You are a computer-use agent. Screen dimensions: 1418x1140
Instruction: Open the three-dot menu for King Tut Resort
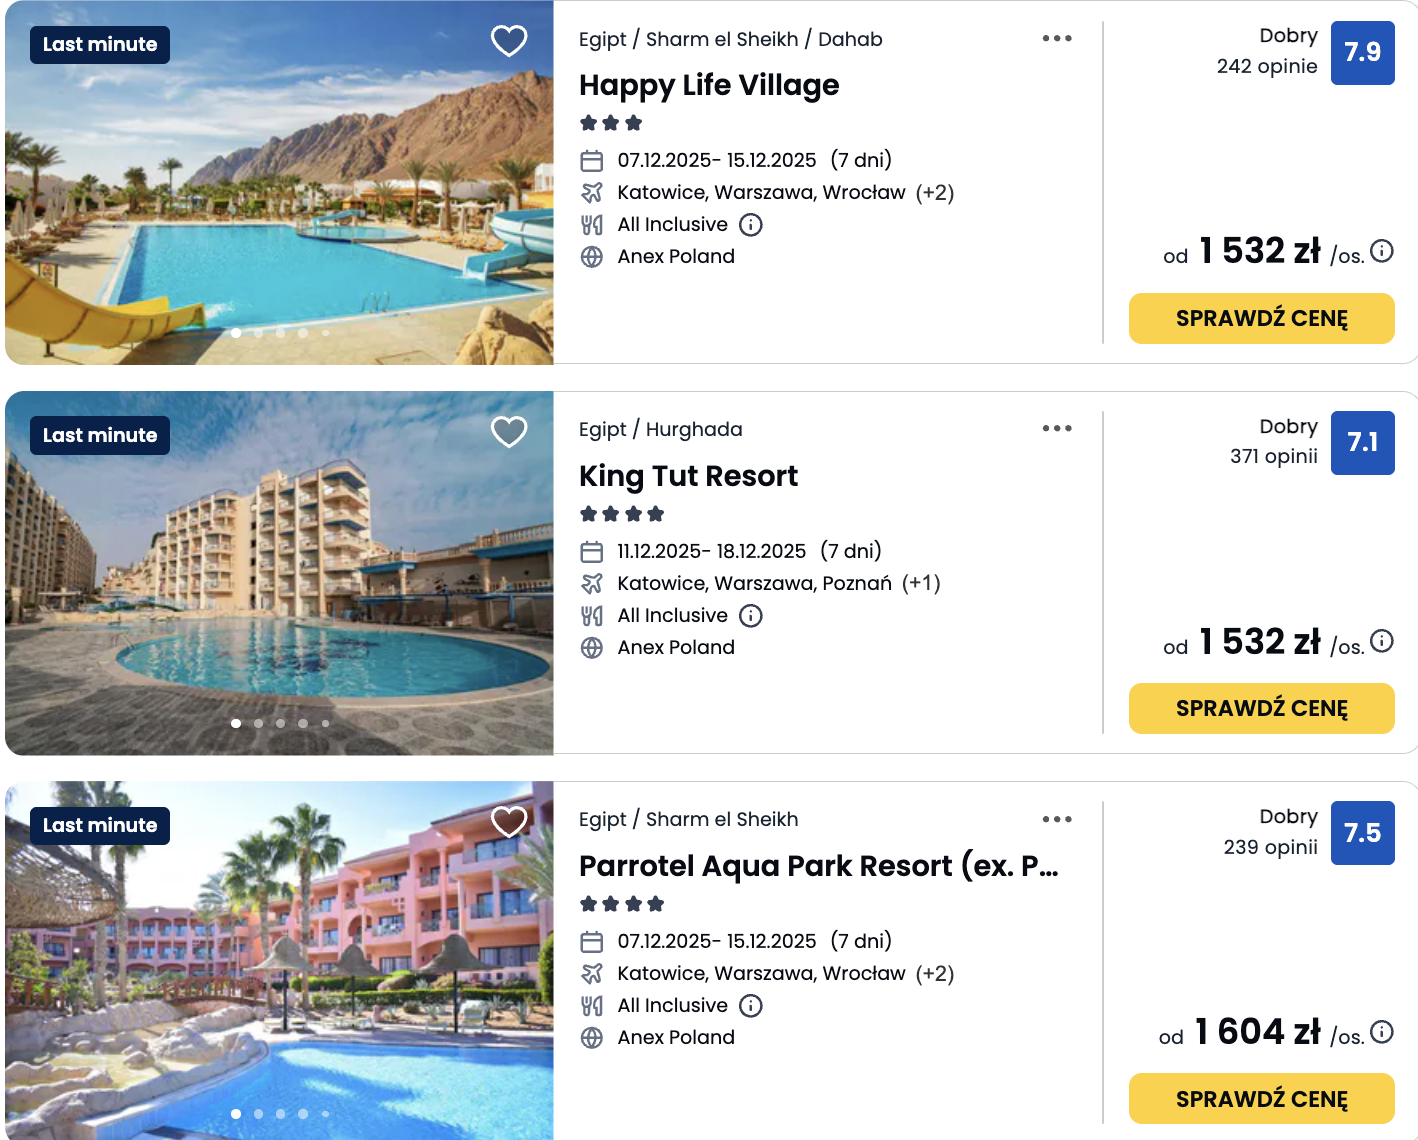[1057, 427]
